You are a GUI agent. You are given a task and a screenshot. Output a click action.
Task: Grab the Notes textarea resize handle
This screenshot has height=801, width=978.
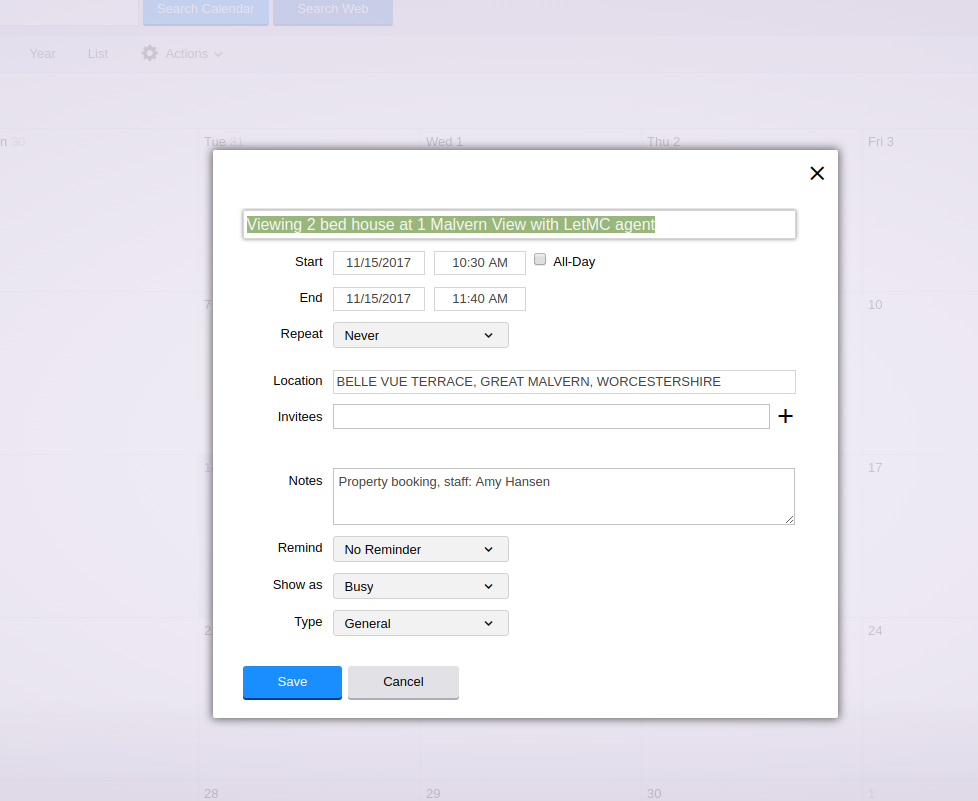point(789,519)
